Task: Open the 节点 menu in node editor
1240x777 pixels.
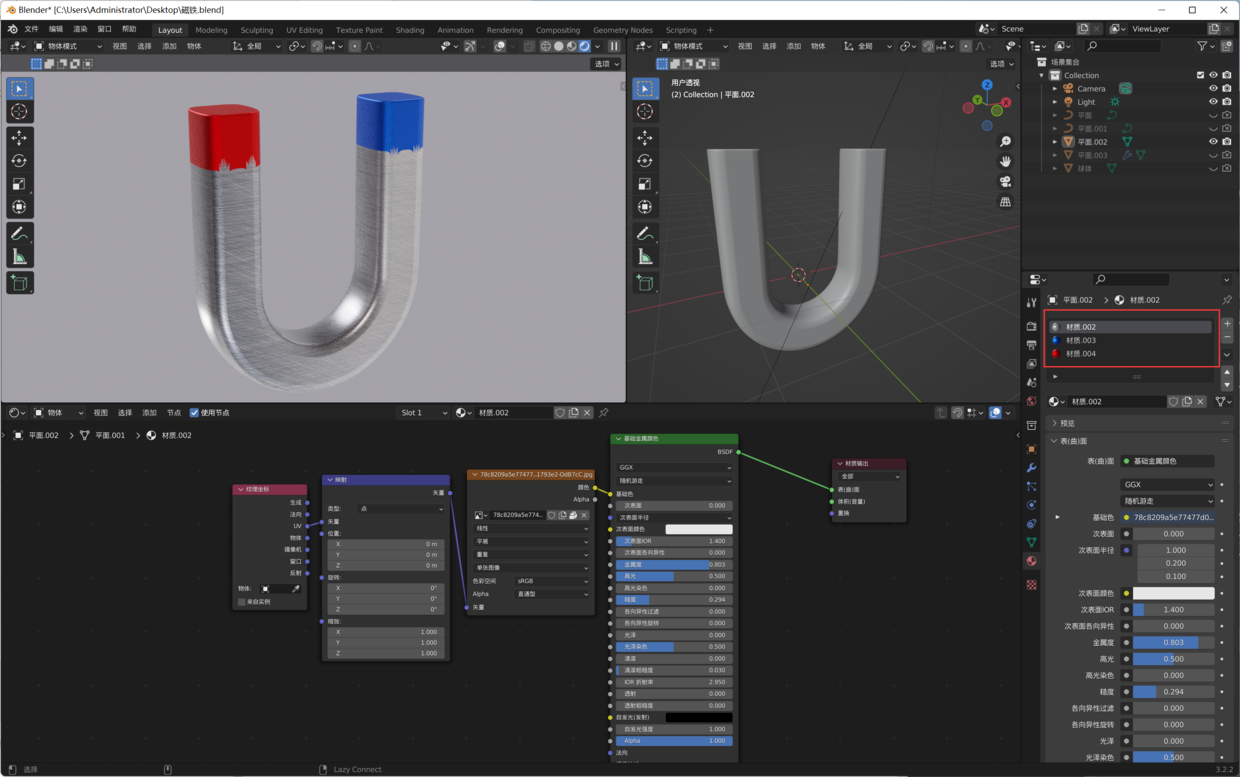Action: pyautogui.click(x=173, y=413)
